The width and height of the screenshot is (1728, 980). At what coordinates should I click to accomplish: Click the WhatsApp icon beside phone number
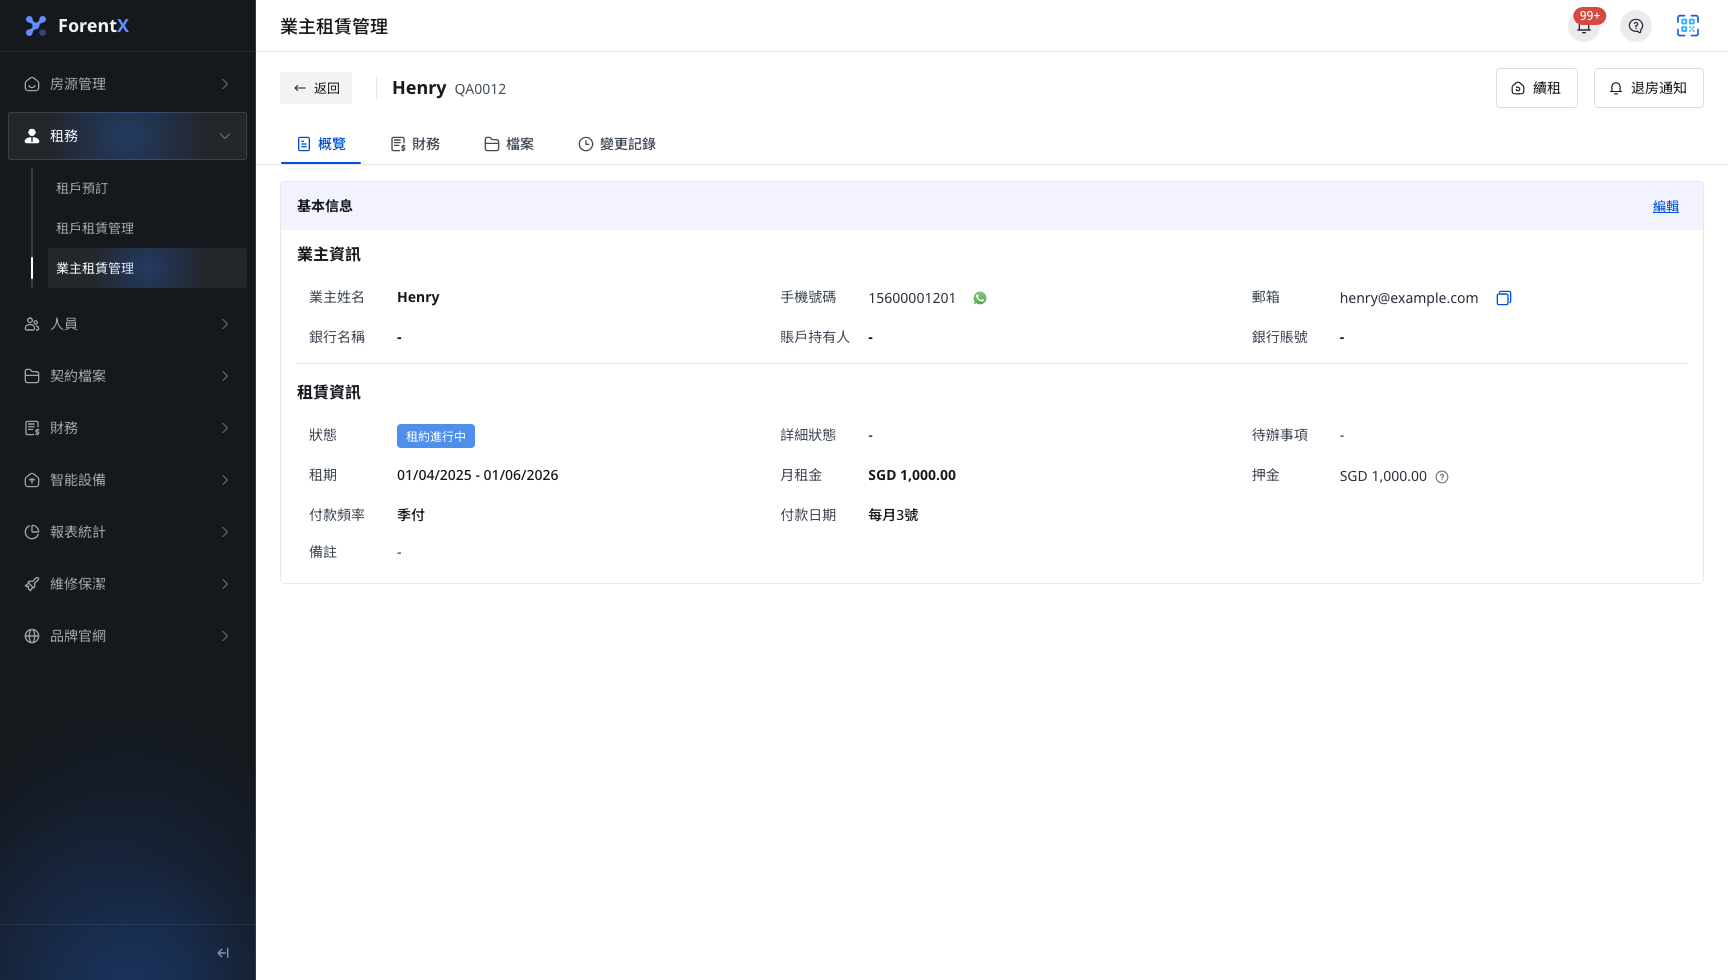[x=980, y=298]
